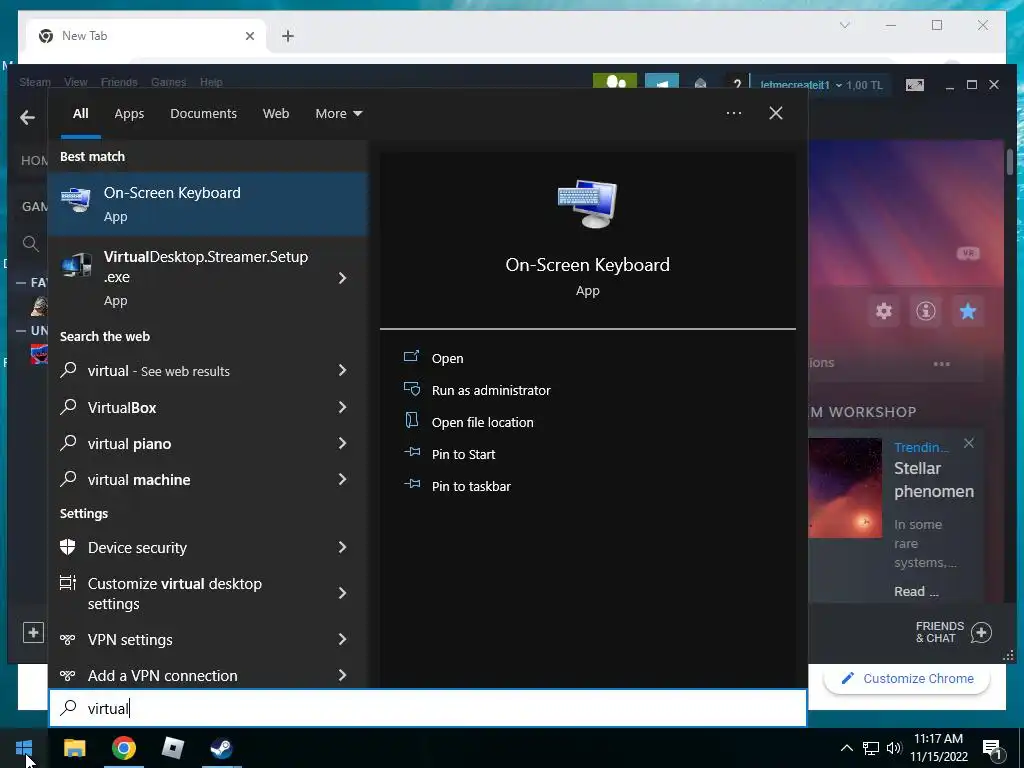Switch to the Apps search tab
The width and height of the screenshot is (1024, 768).
pos(129,114)
